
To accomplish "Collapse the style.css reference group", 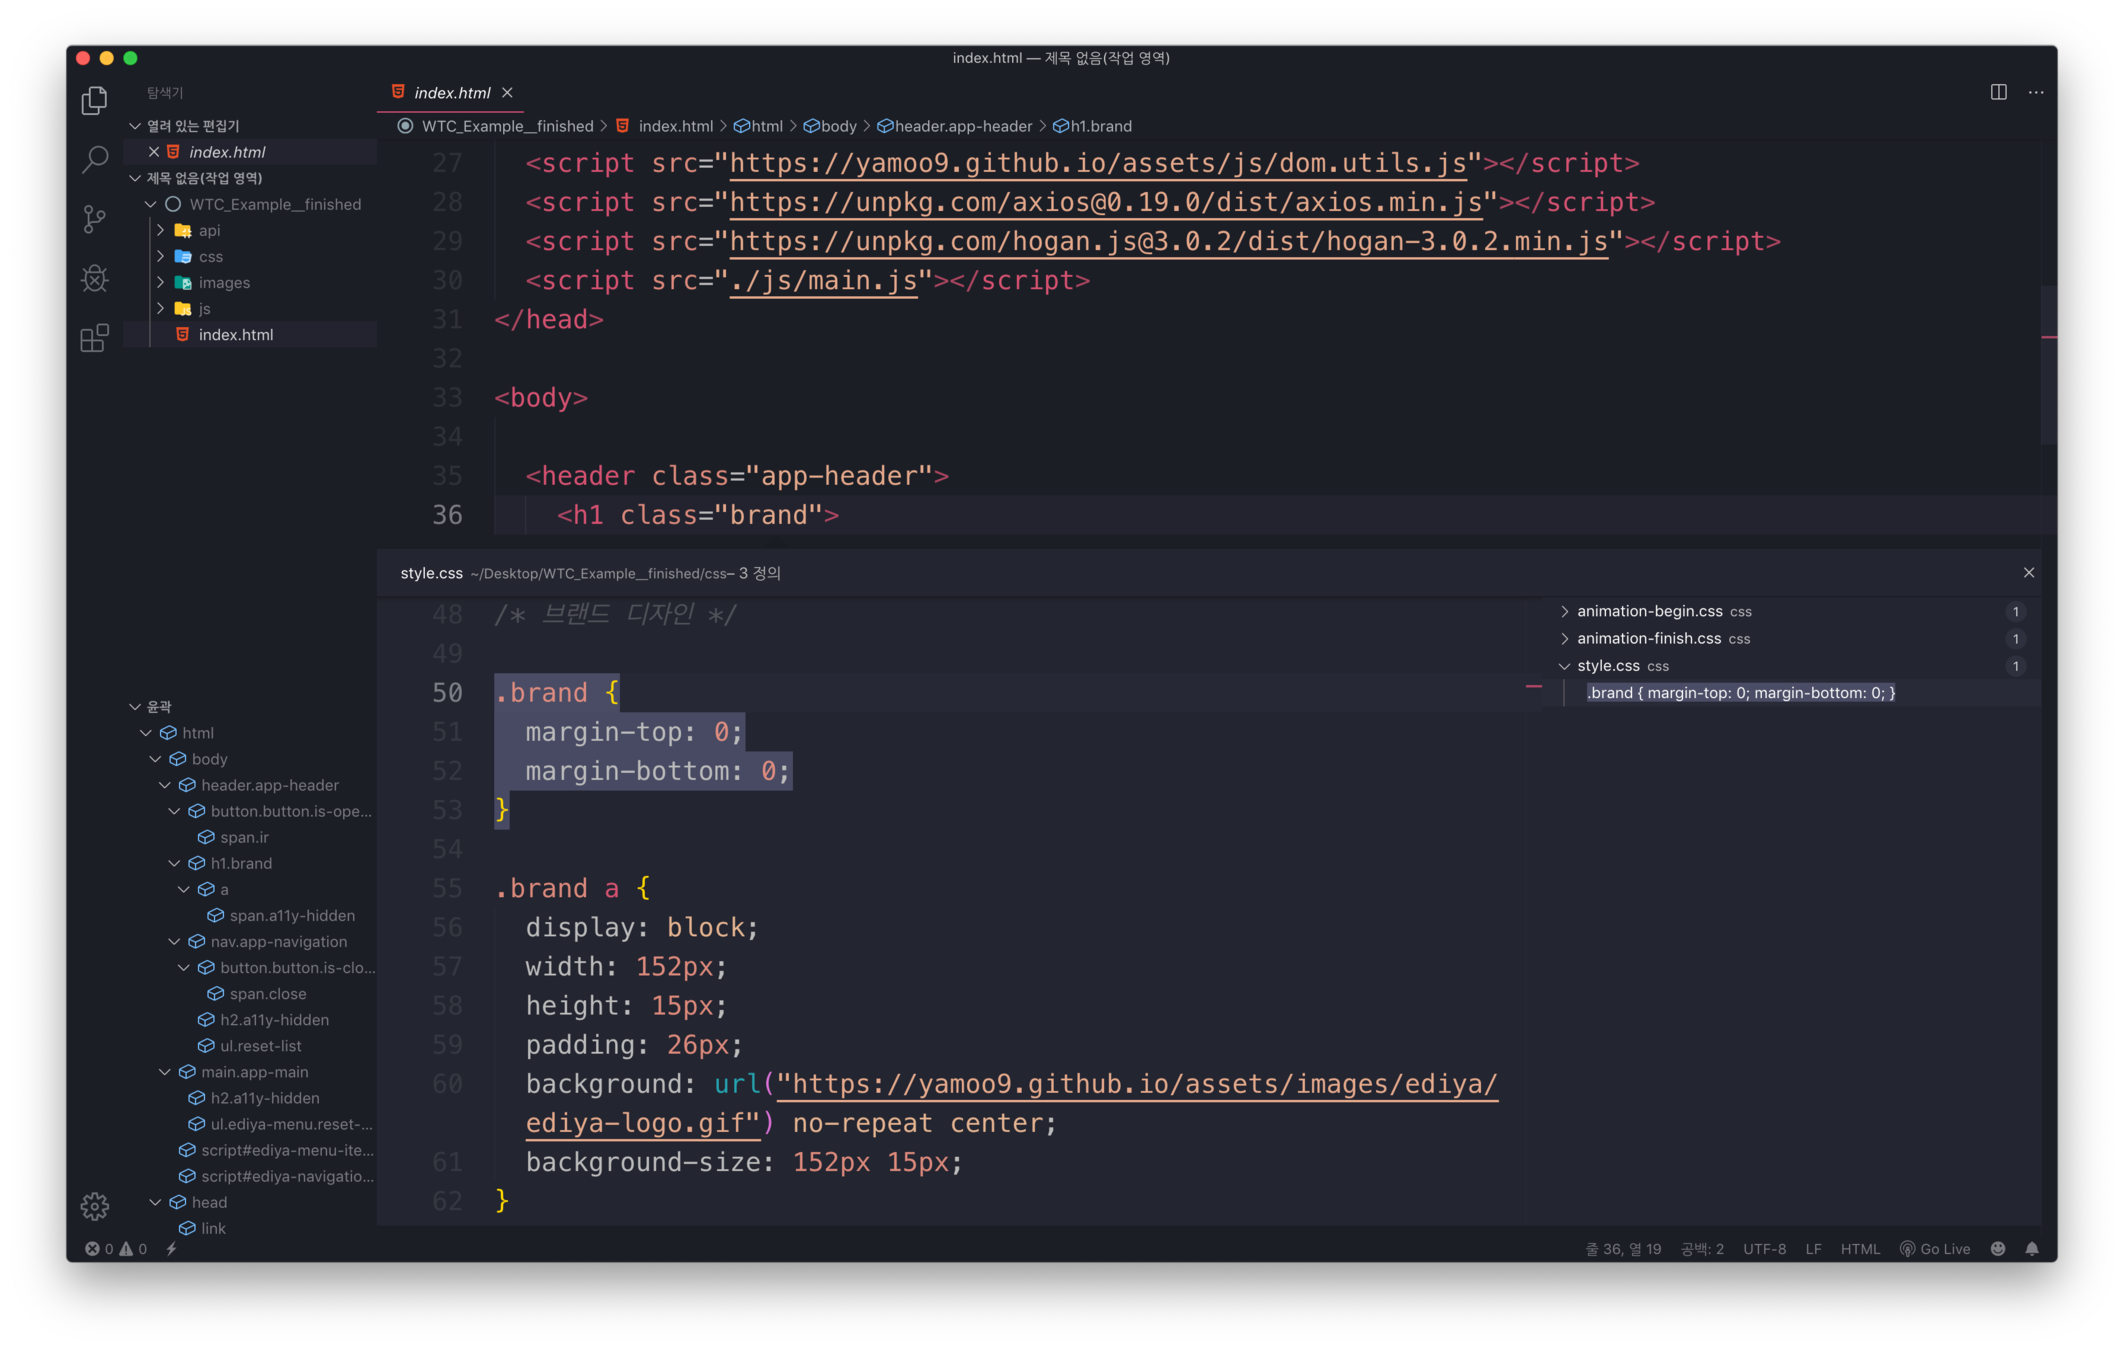I will coord(1565,666).
